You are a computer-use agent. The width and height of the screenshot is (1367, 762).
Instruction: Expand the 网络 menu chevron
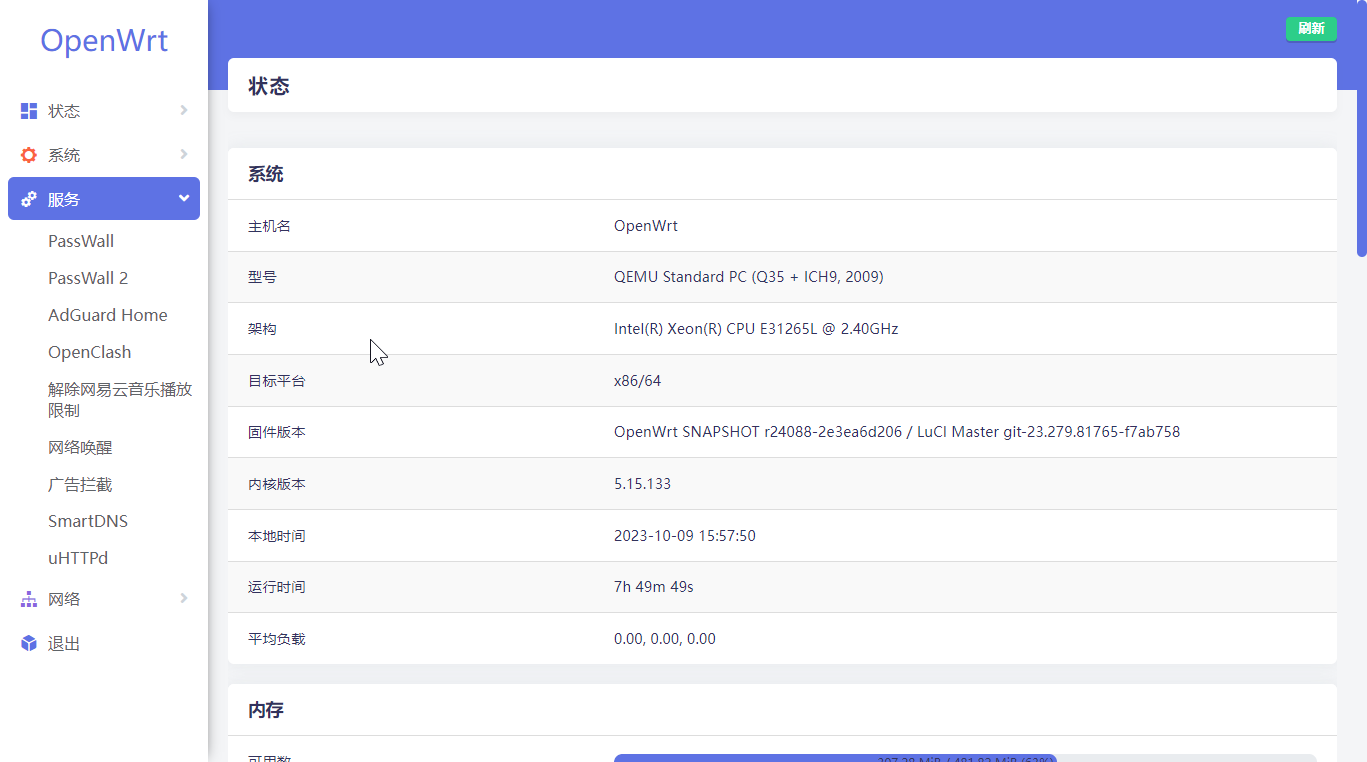(184, 598)
